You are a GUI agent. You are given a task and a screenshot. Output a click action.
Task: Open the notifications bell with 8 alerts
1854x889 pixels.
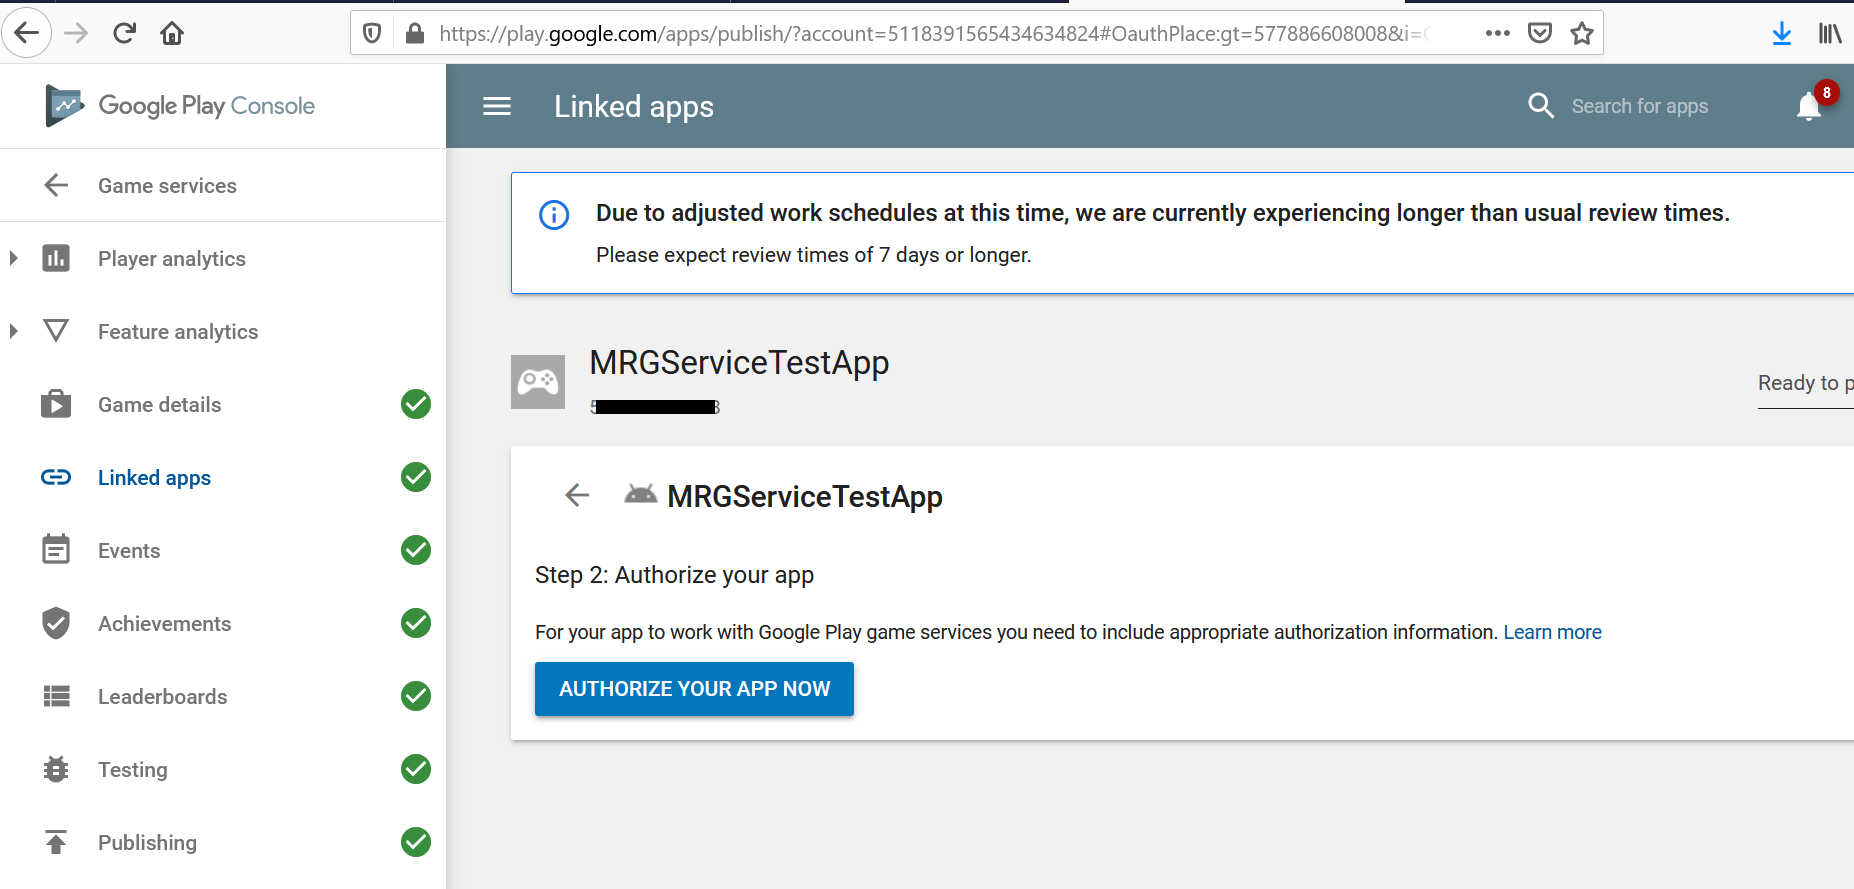[1810, 105]
